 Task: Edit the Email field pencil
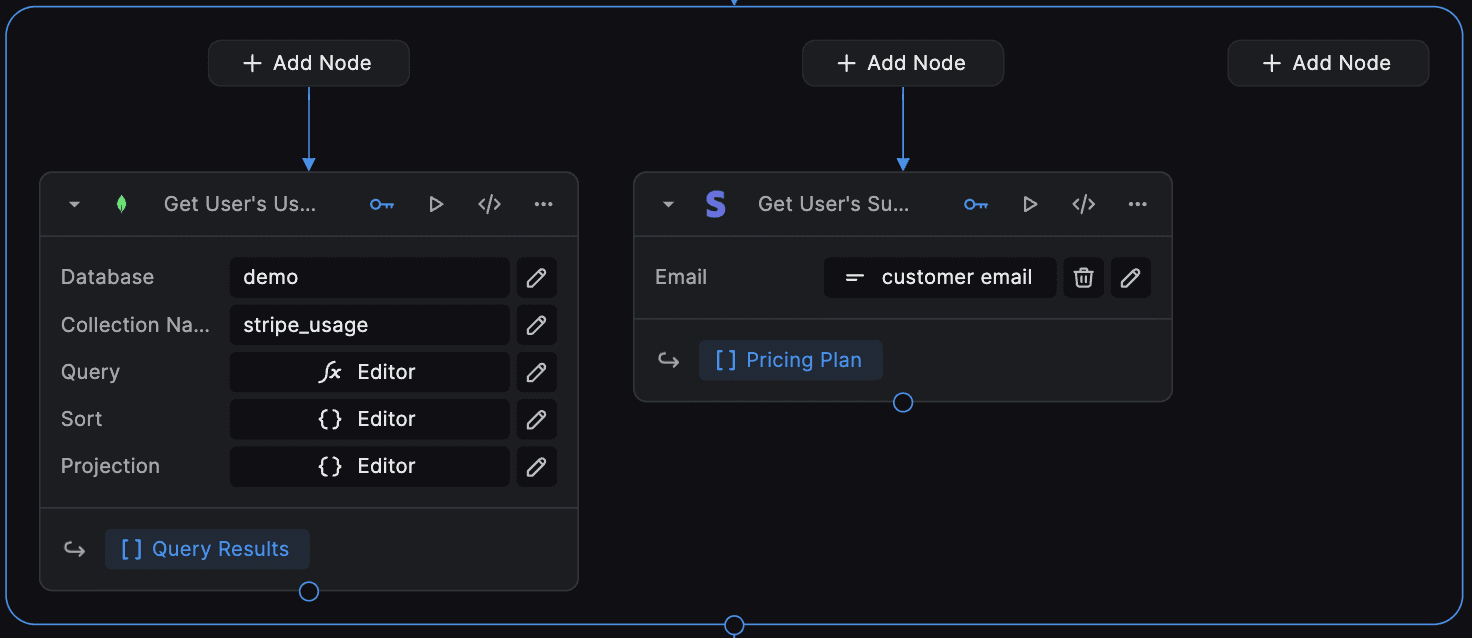click(x=1131, y=278)
